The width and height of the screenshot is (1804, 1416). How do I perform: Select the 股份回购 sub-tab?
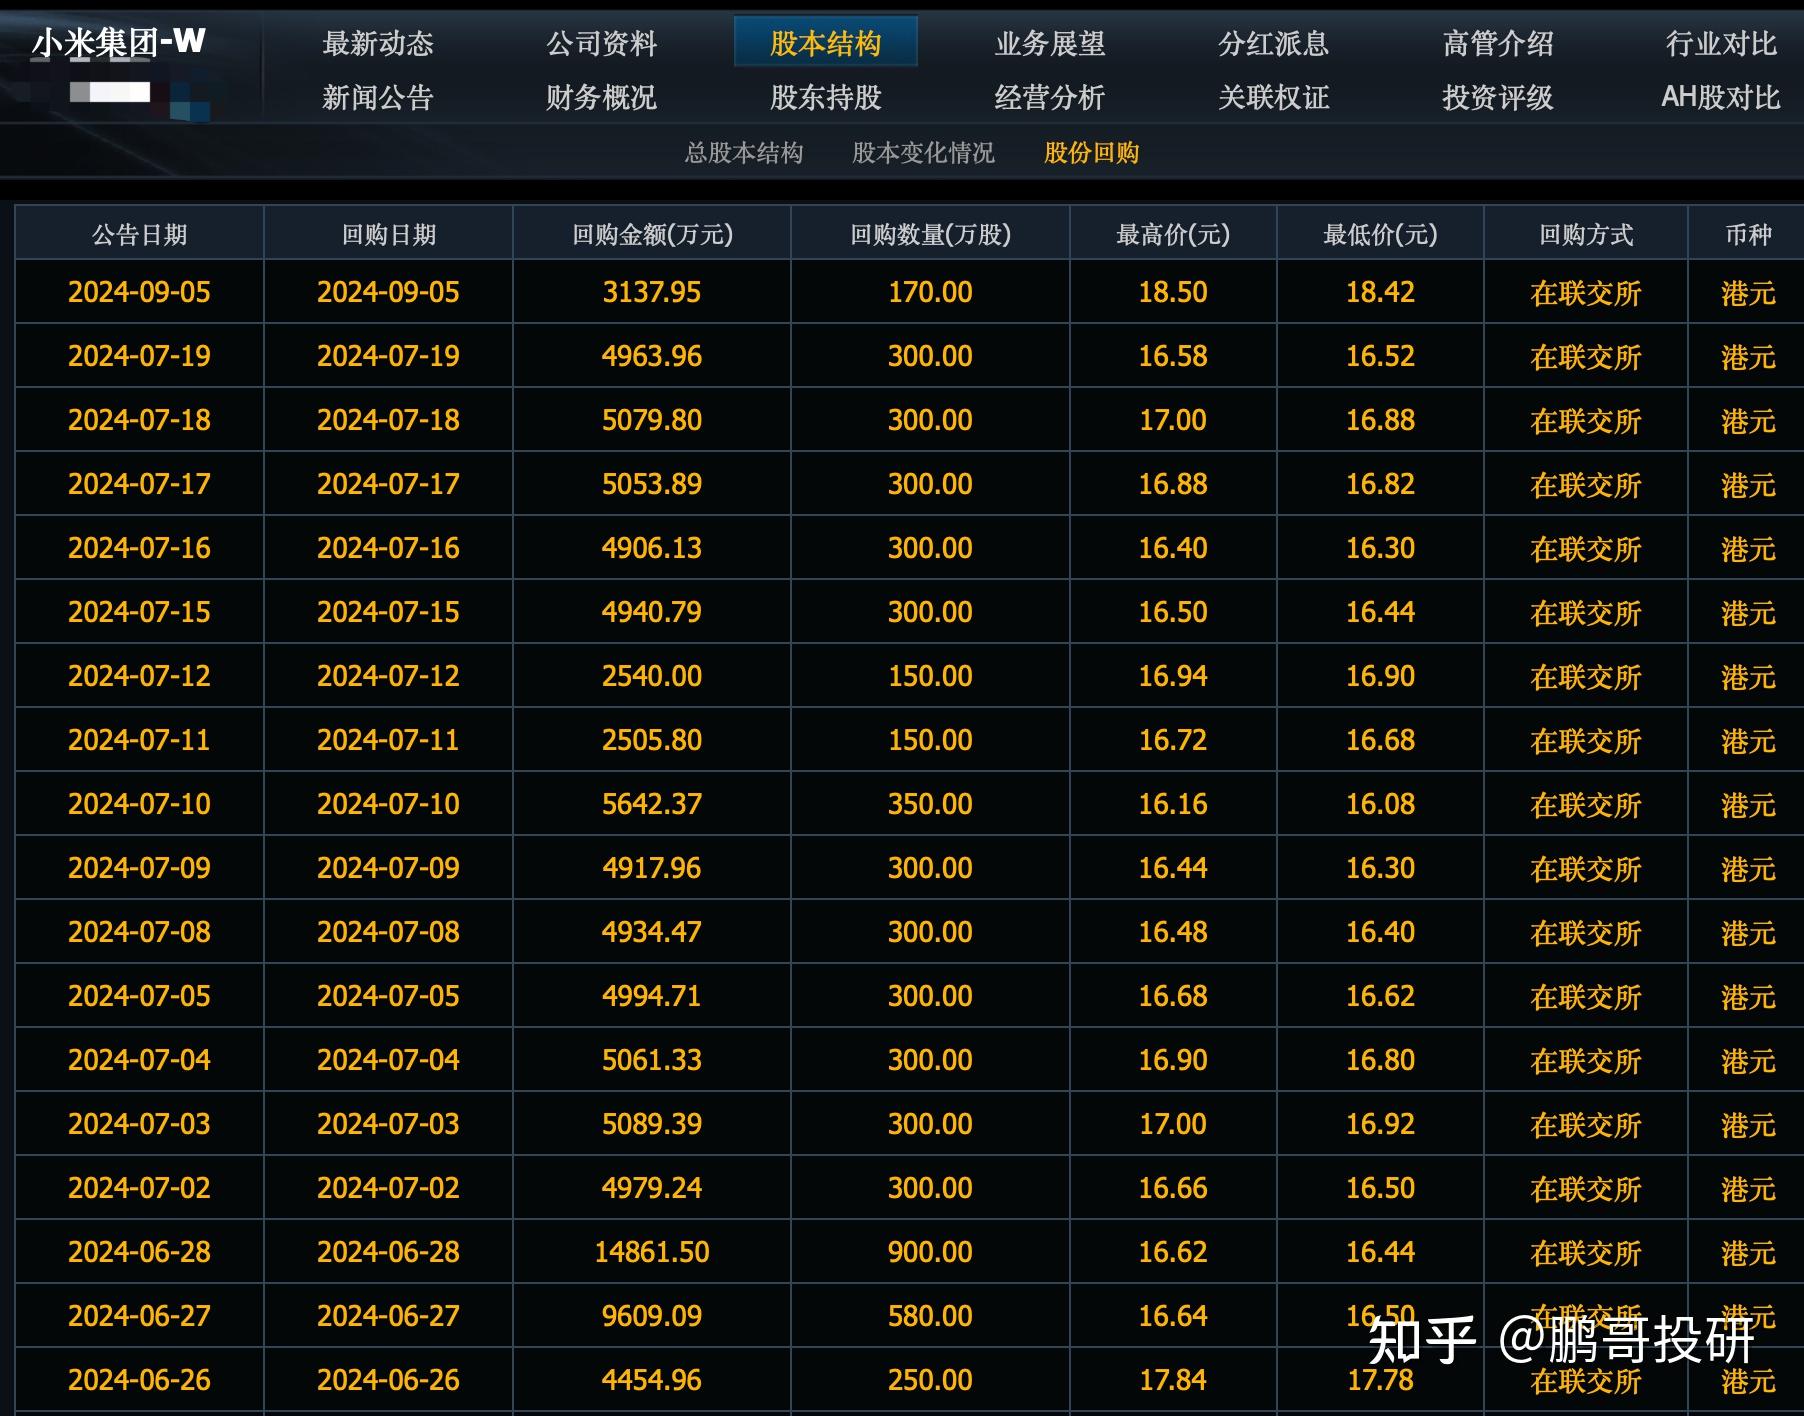click(1091, 153)
